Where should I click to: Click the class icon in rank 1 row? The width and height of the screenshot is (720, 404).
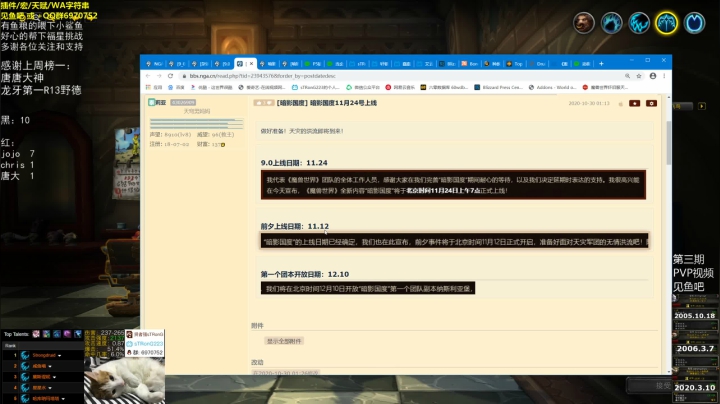(x=25, y=355)
